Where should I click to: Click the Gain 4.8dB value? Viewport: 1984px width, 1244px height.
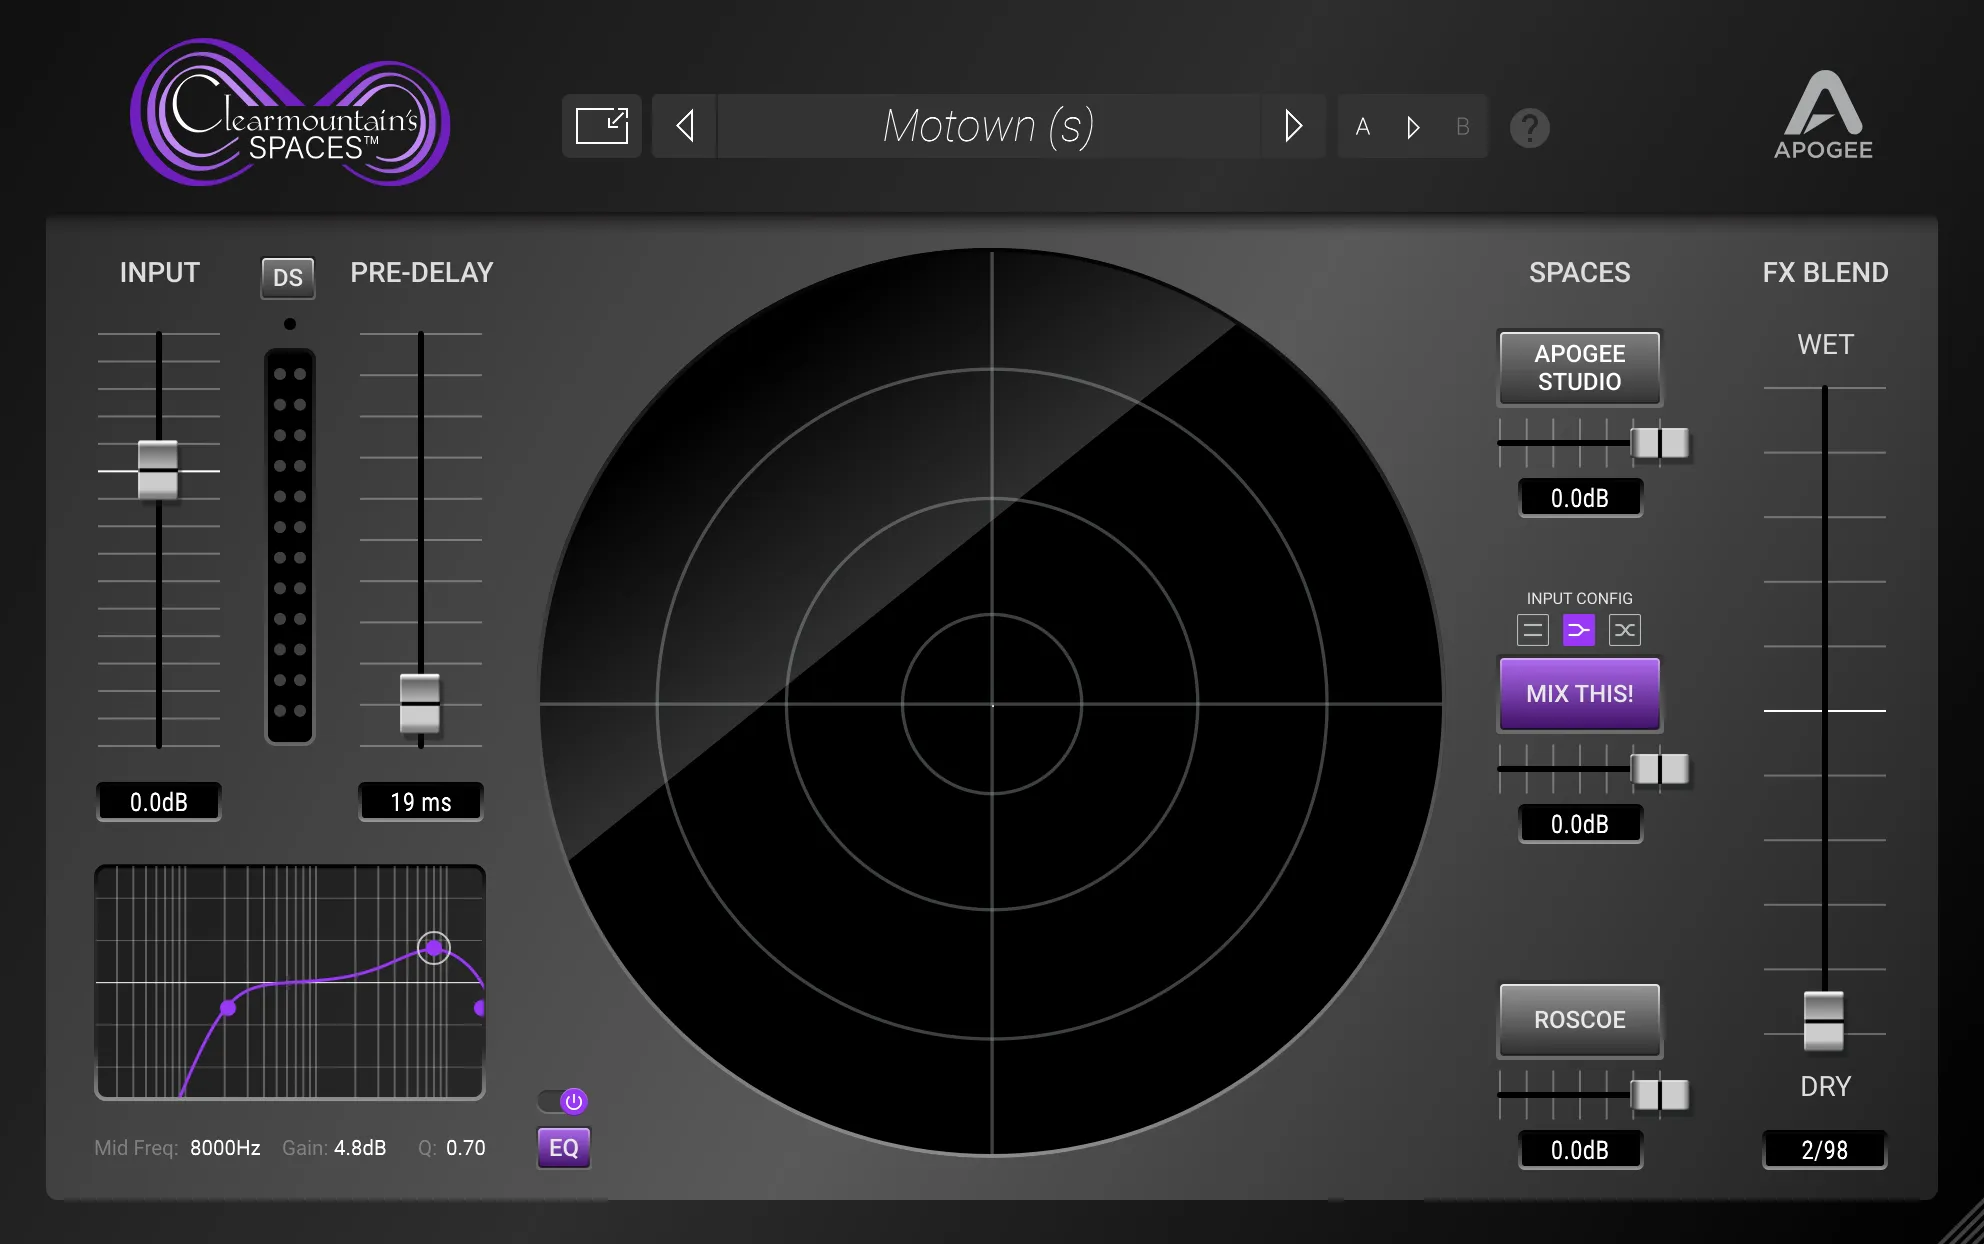pos(360,1148)
